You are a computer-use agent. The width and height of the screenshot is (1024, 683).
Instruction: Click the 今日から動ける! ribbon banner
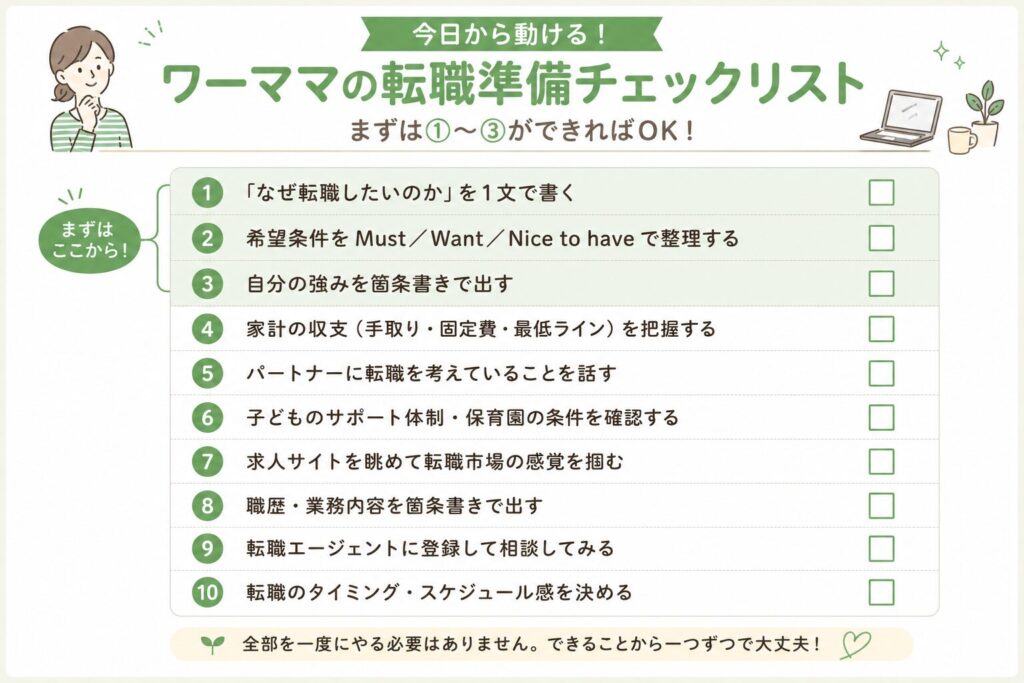pyautogui.click(x=511, y=34)
